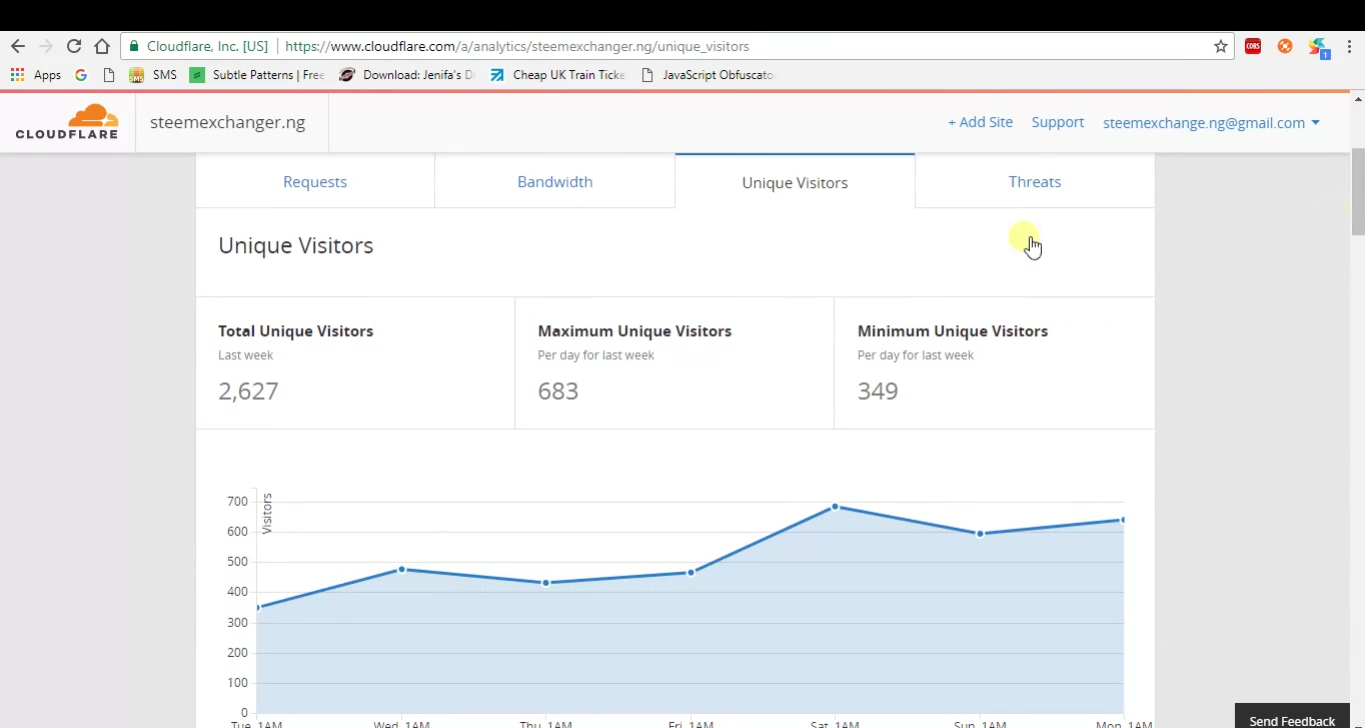Click the Wednesday data point on chart

click(402, 569)
